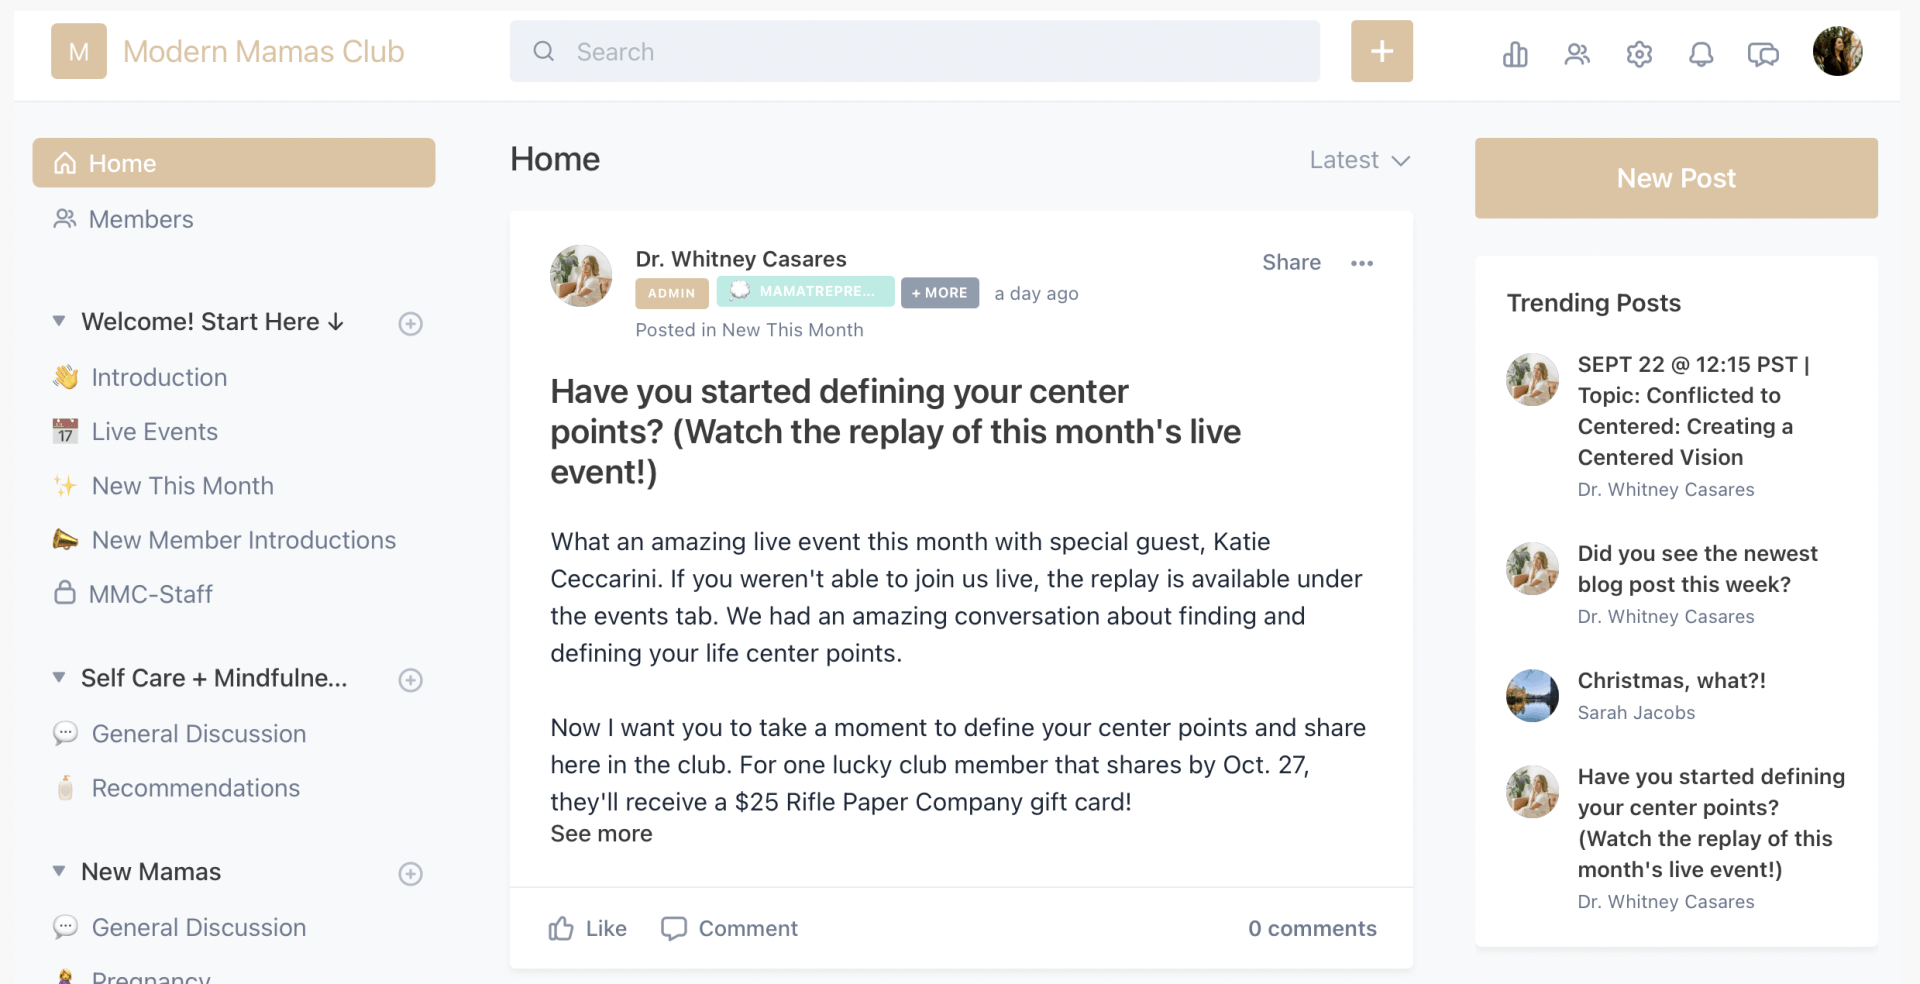The height and width of the screenshot is (984, 1920).
Task: Click inside the Search field
Action: (914, 52)
